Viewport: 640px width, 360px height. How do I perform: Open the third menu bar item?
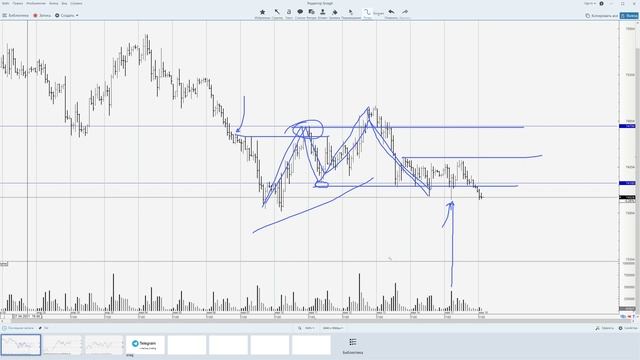click(36, 3)
